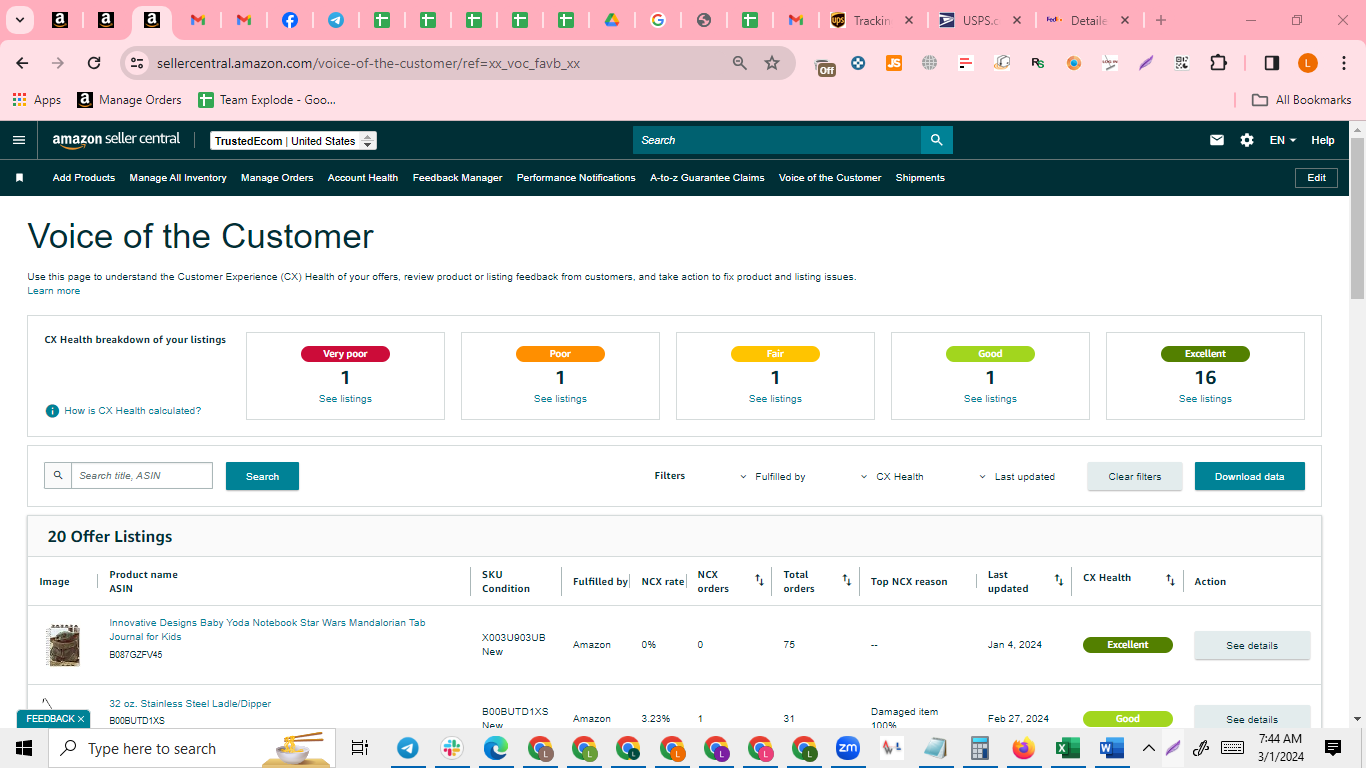Open the Seller Central hamburger menu
1366x768 pixels.
[18, 140]
